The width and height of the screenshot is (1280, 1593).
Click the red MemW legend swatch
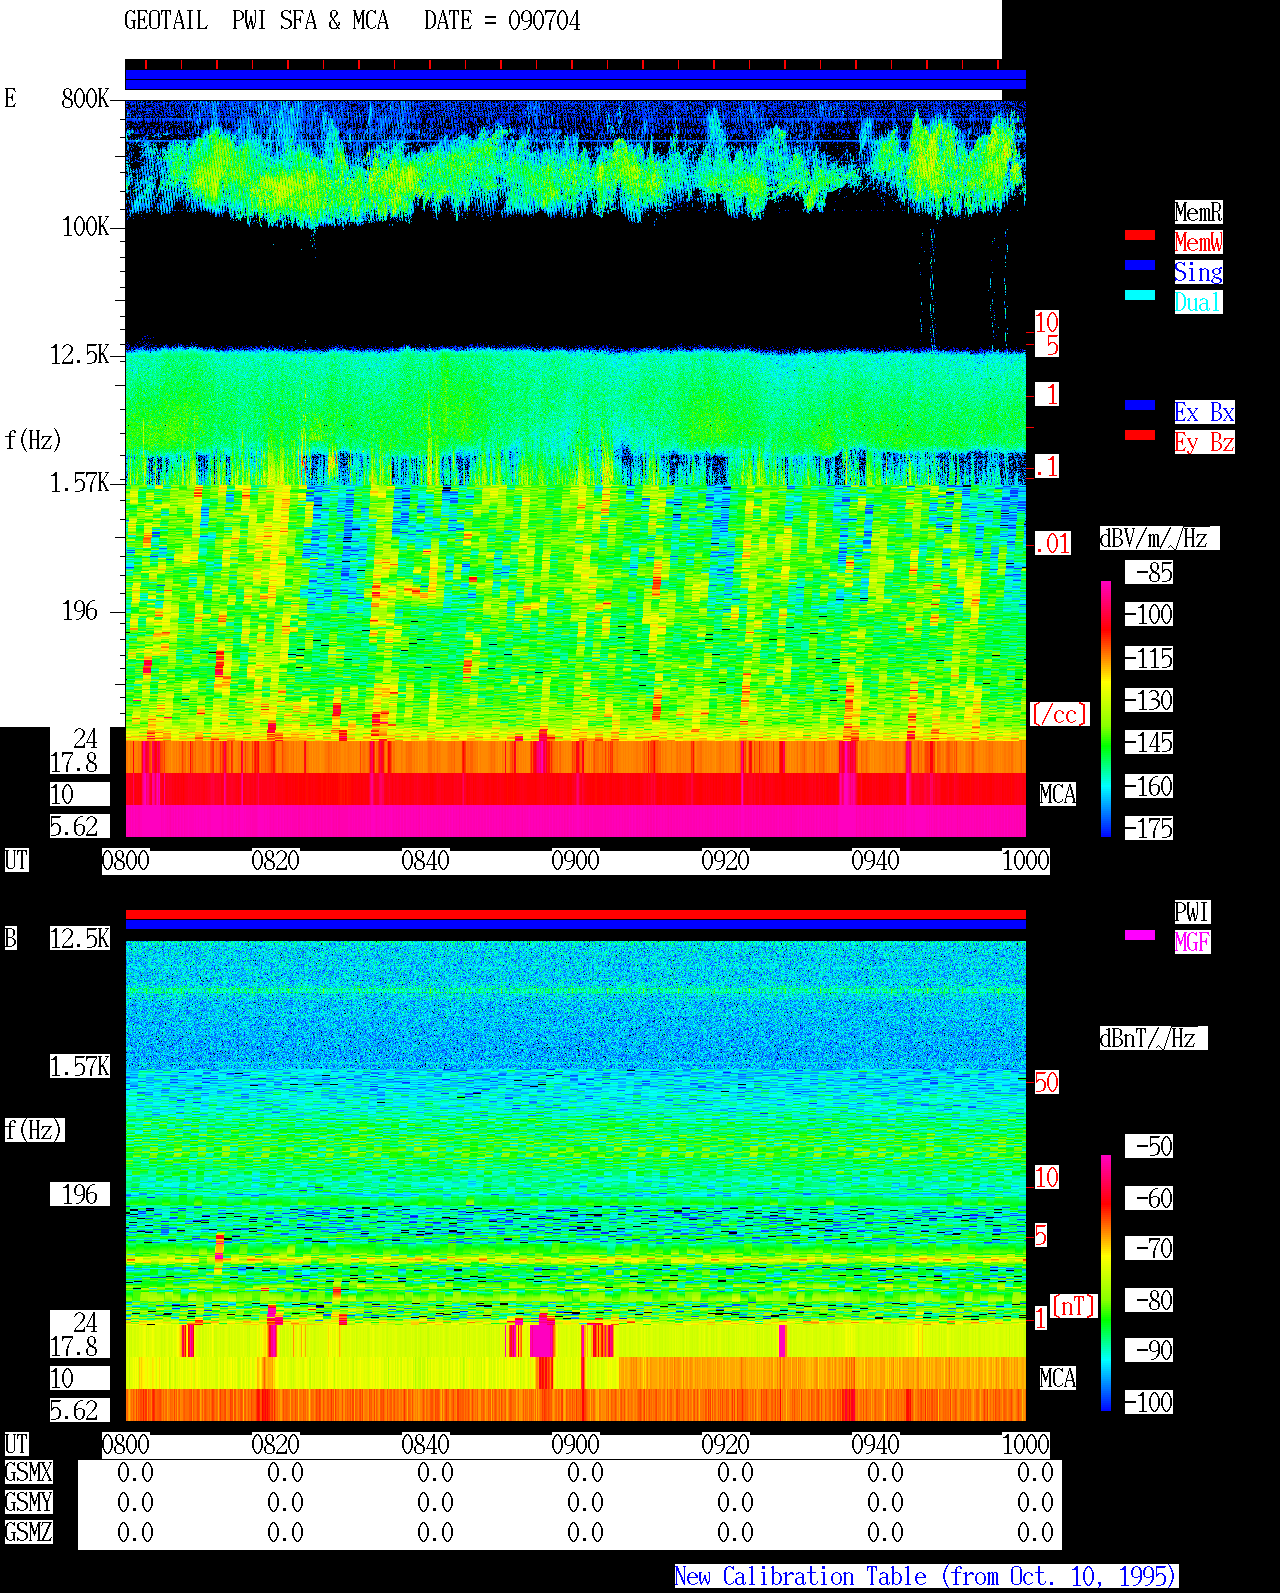(1140, 235)
